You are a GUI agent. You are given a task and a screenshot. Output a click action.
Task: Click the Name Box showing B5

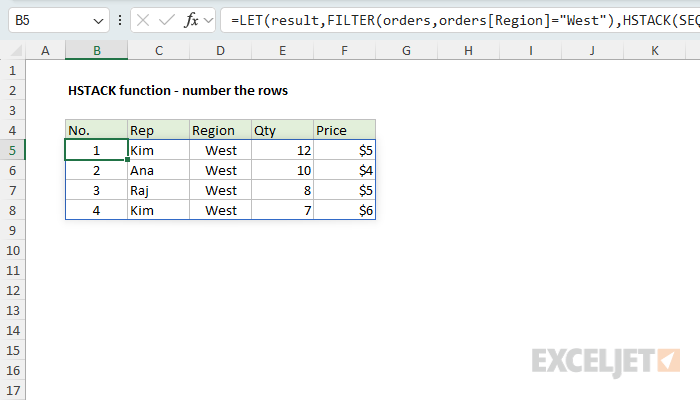pos(59,20)
